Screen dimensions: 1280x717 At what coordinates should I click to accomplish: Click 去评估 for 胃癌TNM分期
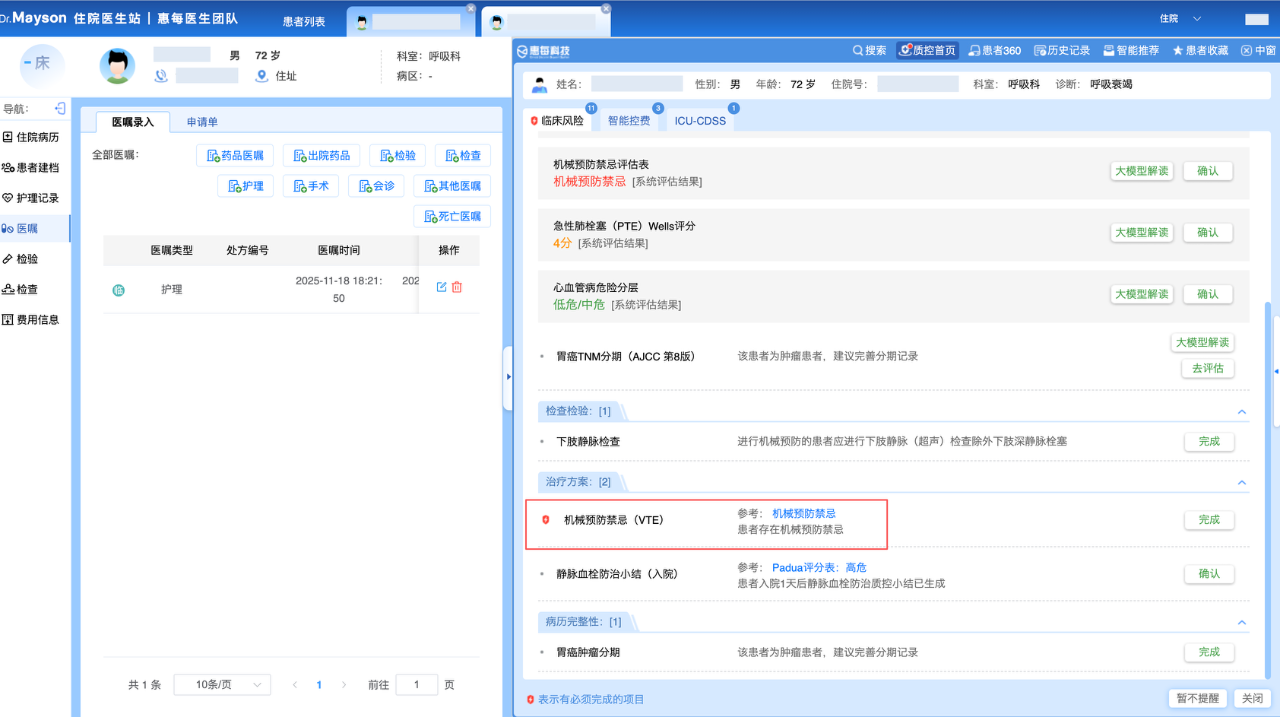pos(1207,367)
